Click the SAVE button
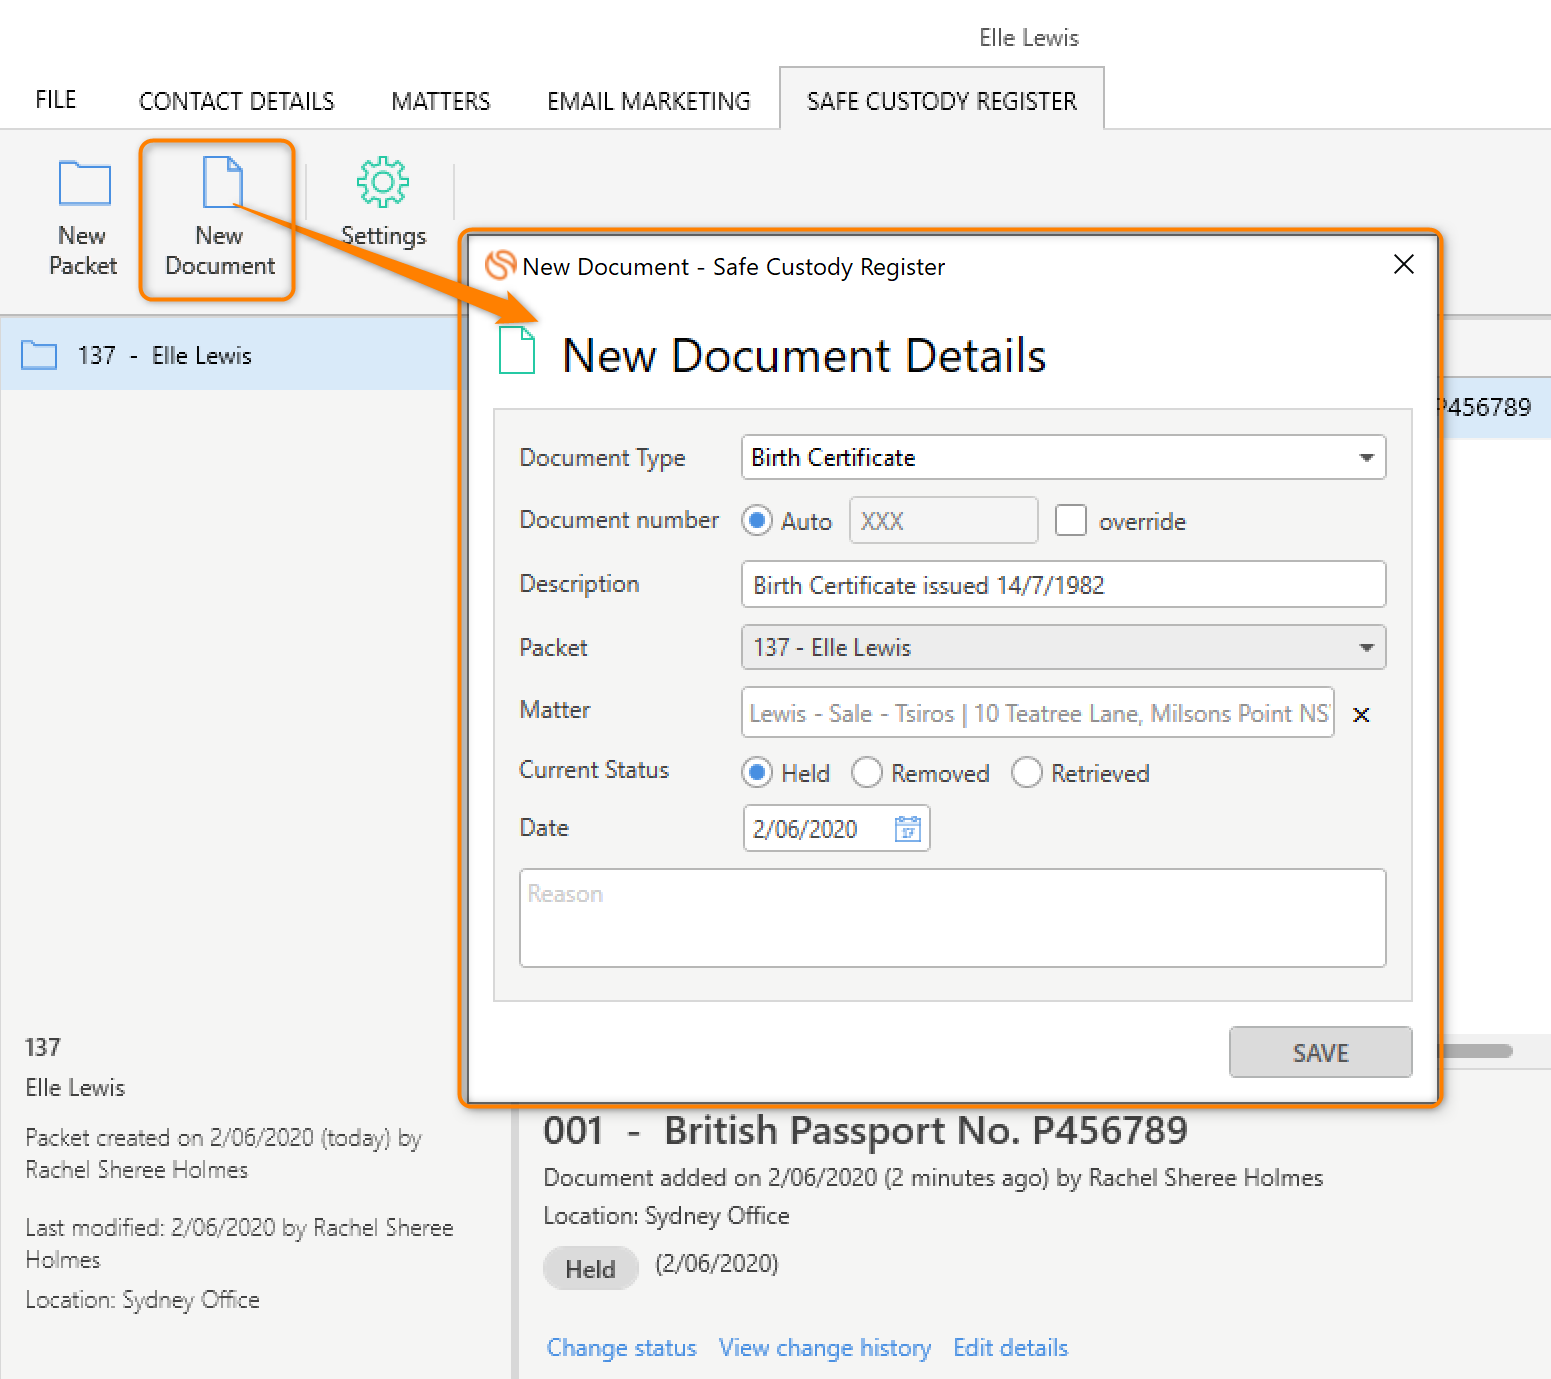Image resolution: width=1551 pixels, height=1379 pixels. [1320, 1052]
